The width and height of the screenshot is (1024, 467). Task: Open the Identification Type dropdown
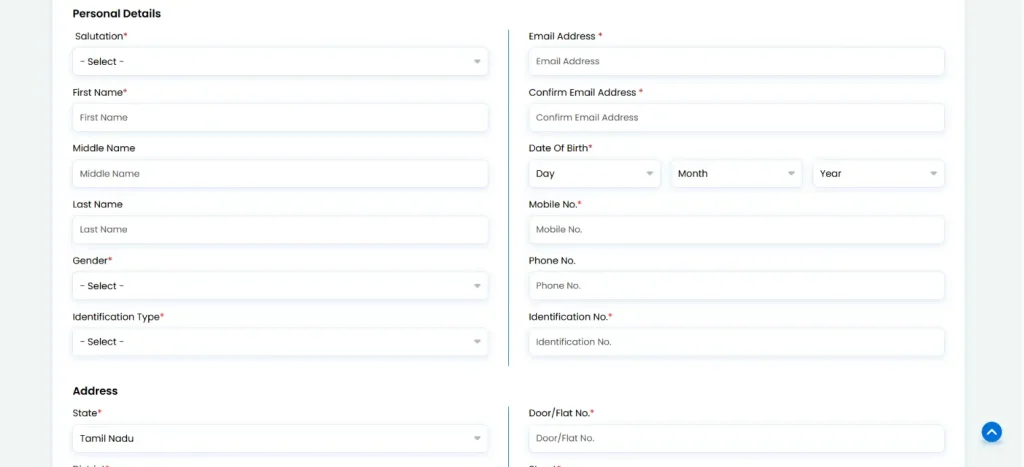pos(280,342)
